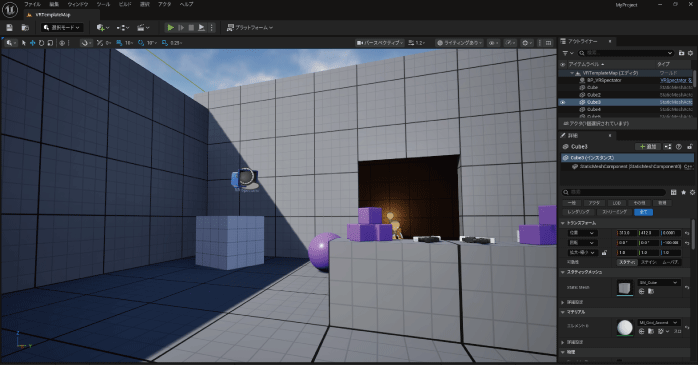
Task: Open the ビルド (Build) menu
Action: click(125, 4)
